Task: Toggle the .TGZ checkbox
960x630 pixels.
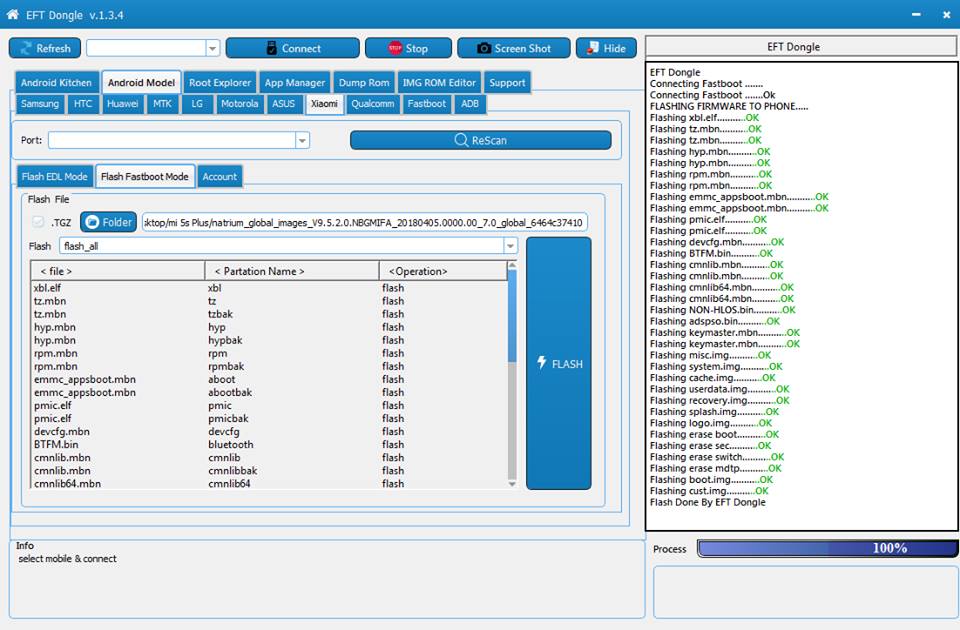Action: (38, 222)
